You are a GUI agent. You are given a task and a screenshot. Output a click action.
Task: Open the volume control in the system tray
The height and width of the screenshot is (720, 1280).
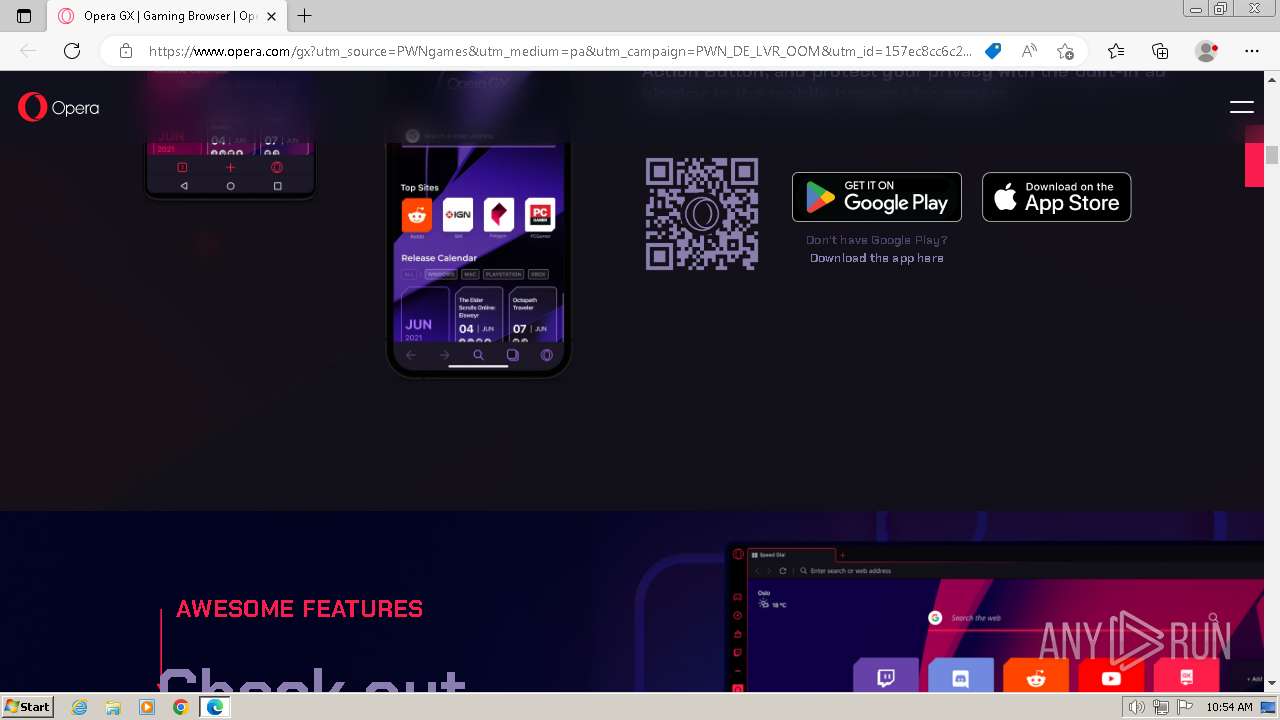point(1136,707)
